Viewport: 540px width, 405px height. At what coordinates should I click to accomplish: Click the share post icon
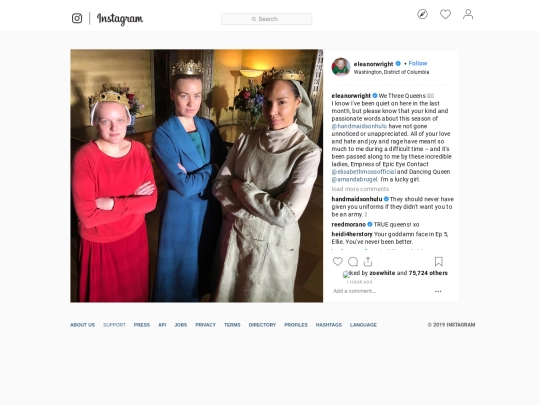tap(368, 262)
